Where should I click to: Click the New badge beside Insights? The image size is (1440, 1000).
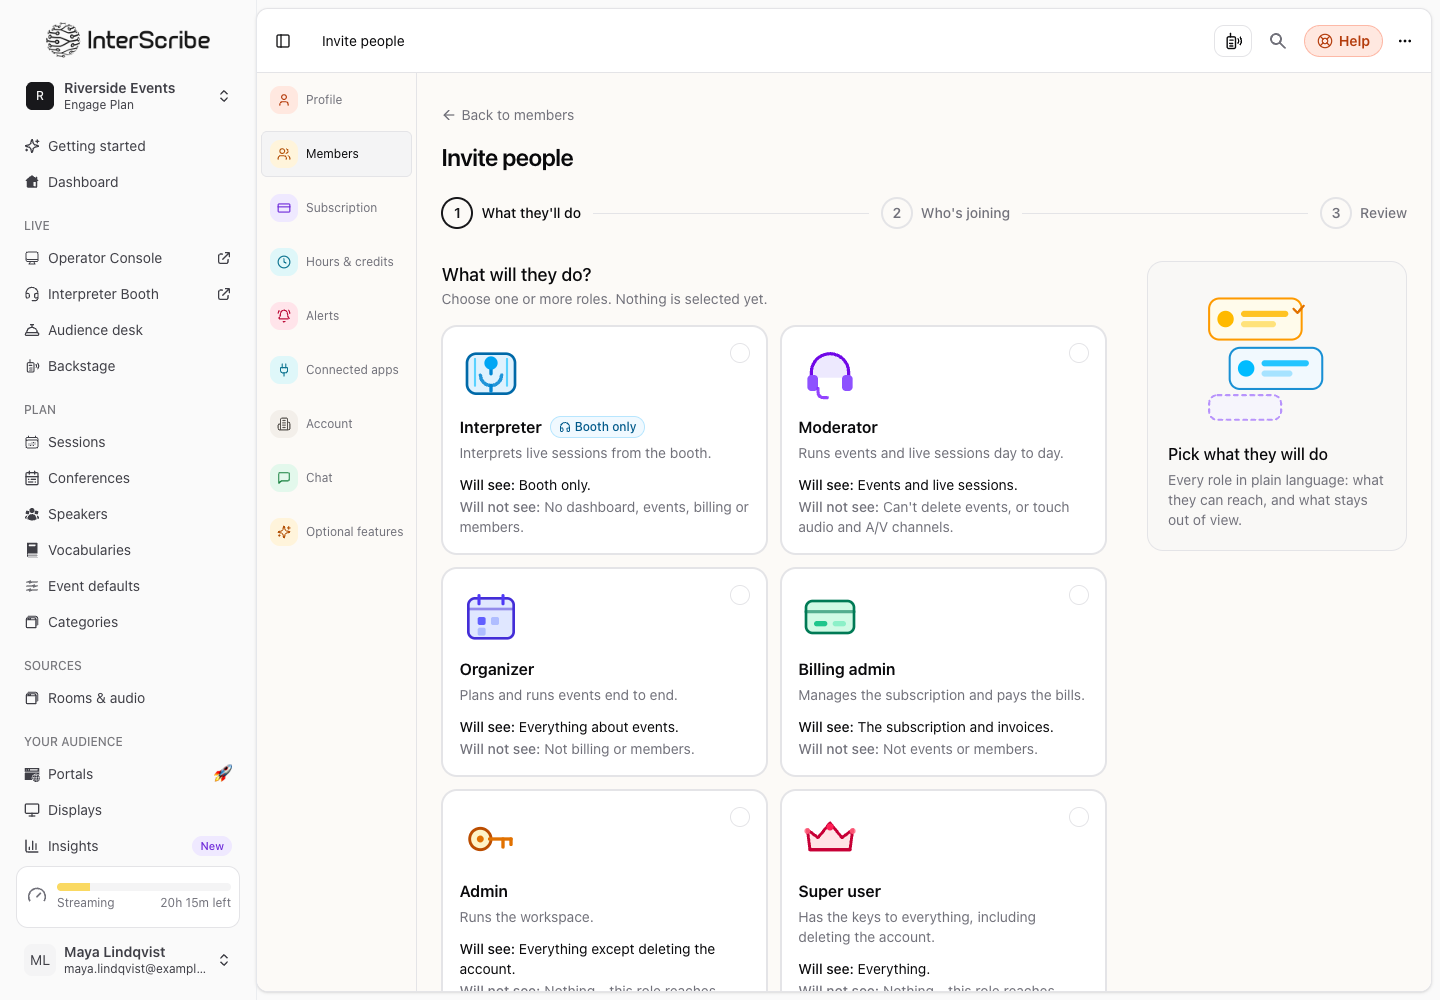click(x=212, y=846)
